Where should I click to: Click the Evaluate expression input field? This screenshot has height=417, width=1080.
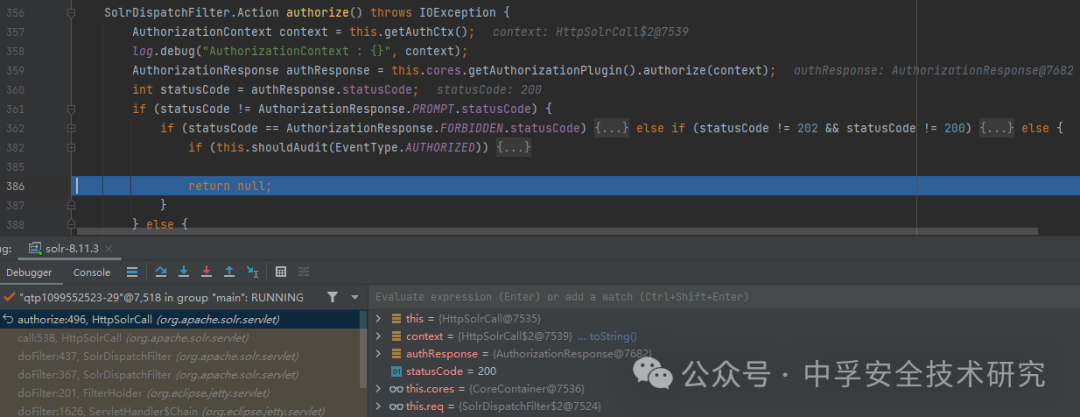[x=724, y=297]
